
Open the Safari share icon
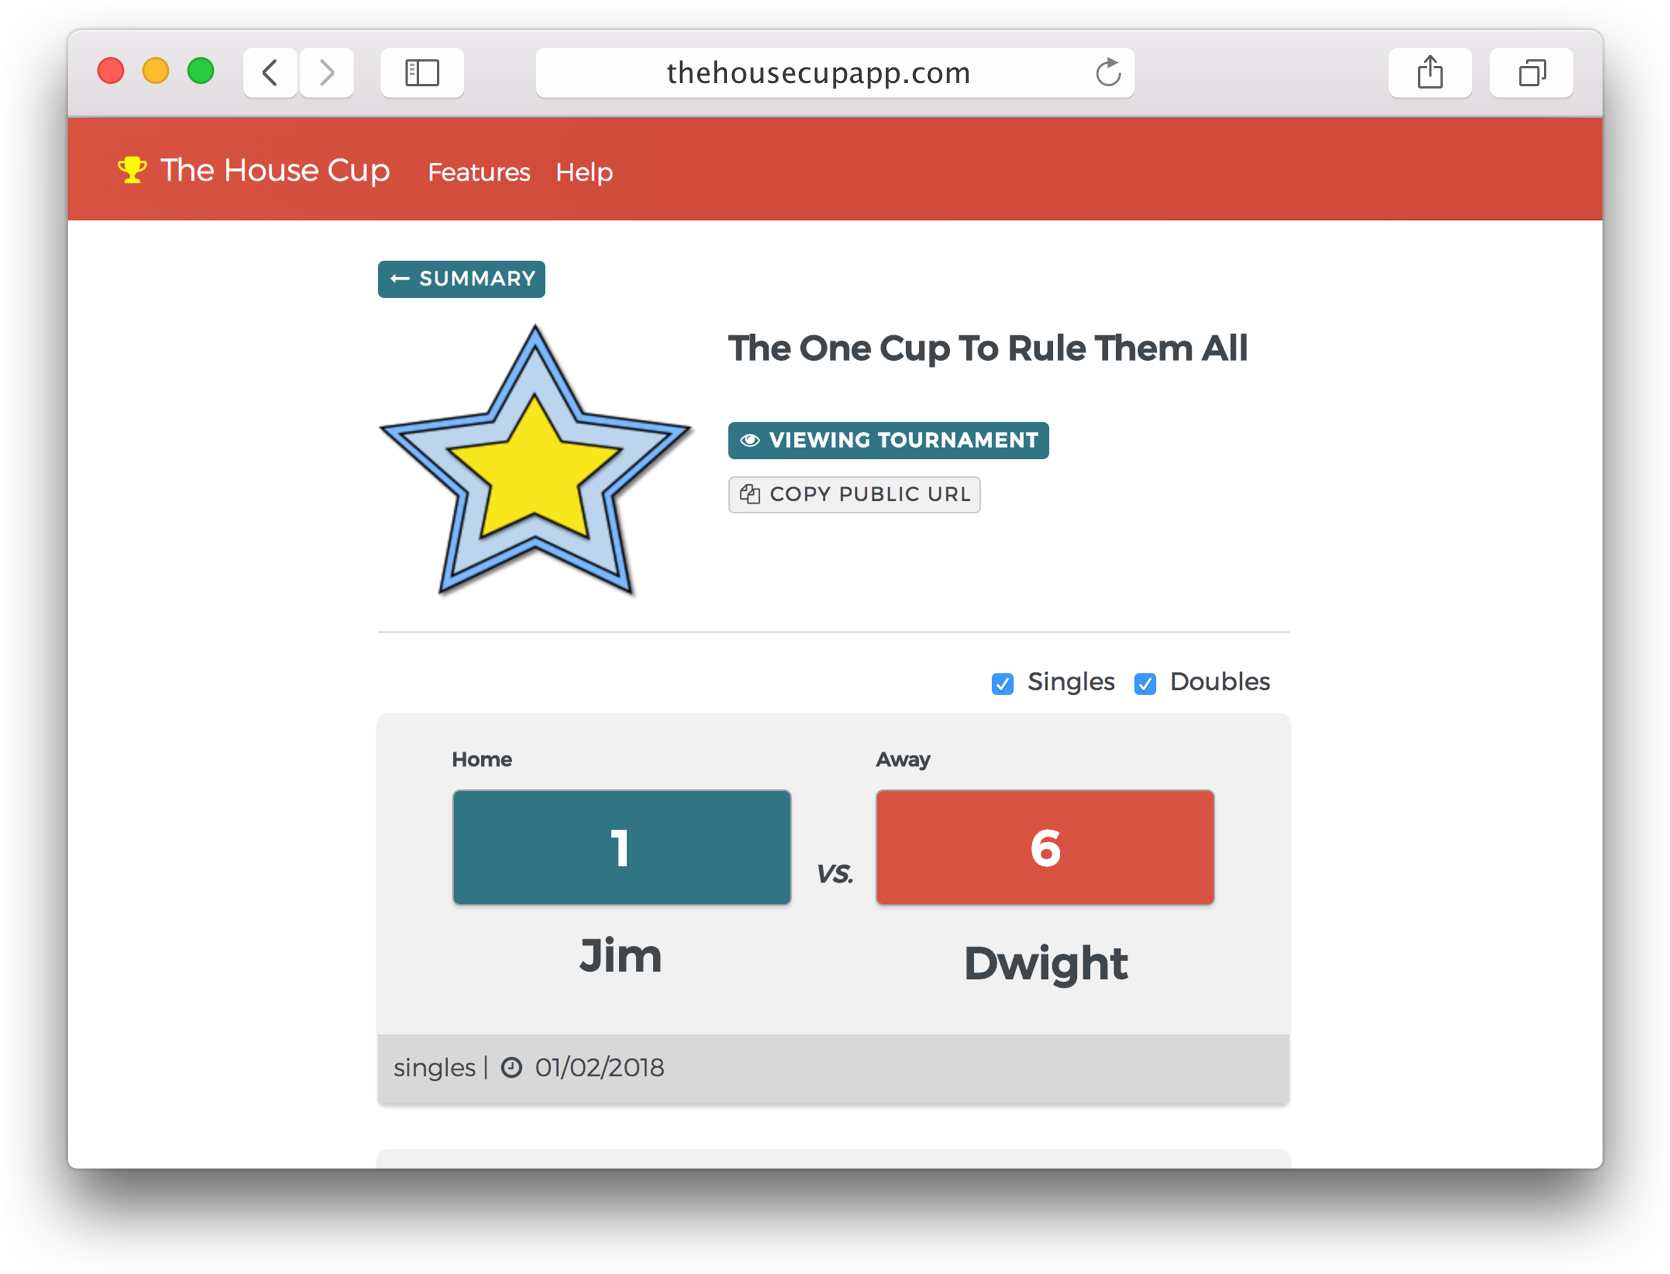point(1429,73)
